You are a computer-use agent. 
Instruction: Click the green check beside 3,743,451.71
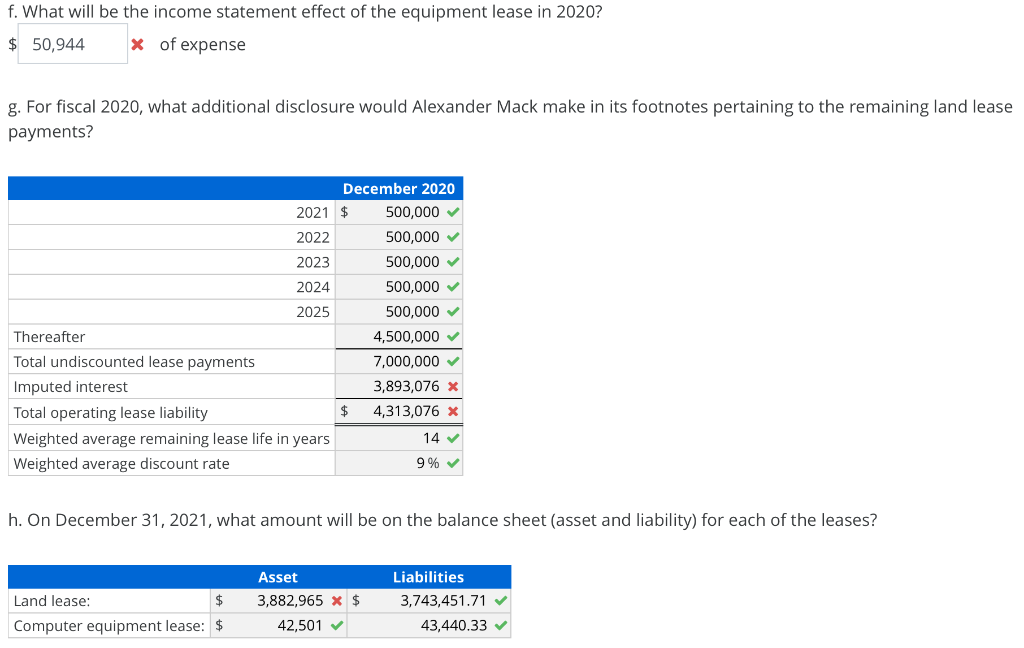[501, 601]
